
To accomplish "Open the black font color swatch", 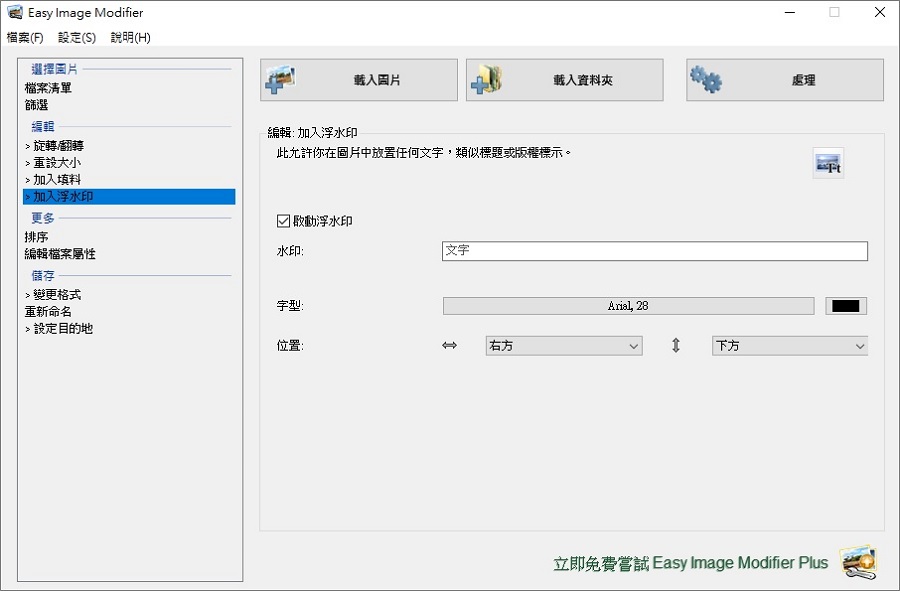I will click(x=846, y=306).
